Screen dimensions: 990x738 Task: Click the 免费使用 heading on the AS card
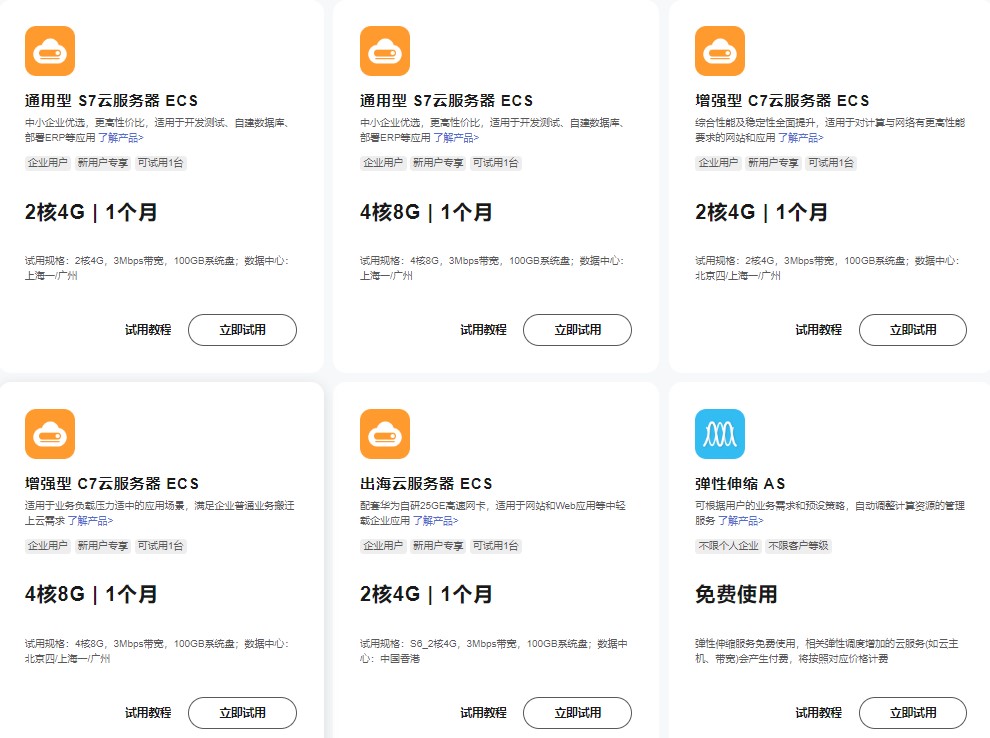coord(736,594)
